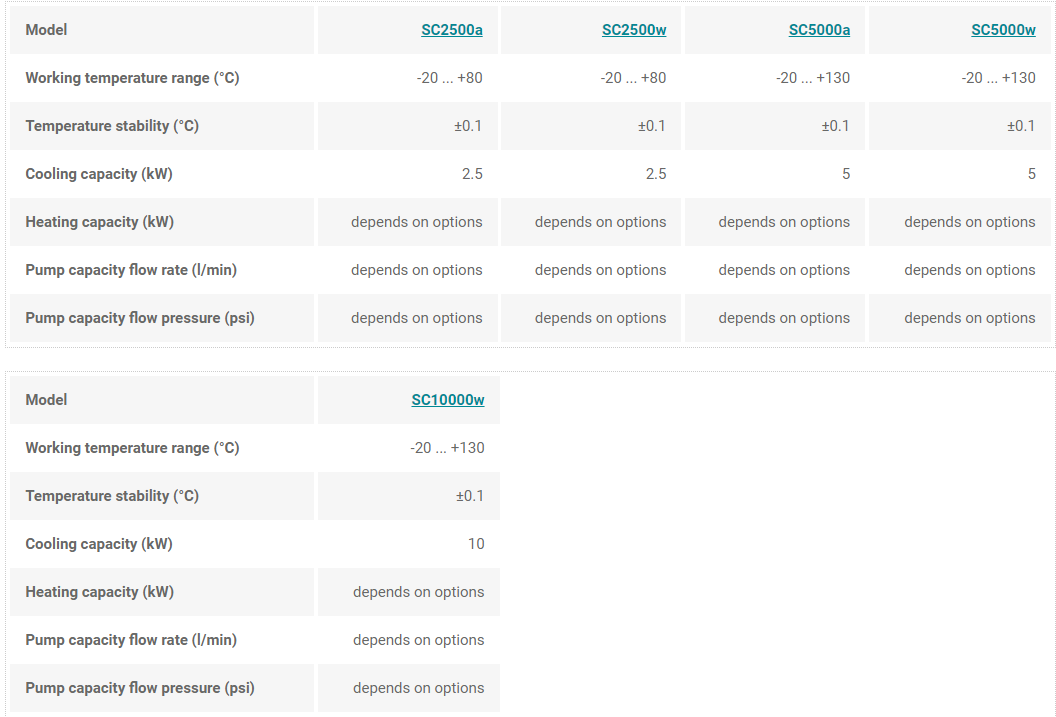This screenshot has width=1056, height=717.
Task: Open the SC2500w model link
Action: pyautogui.click(x=634, y=30)
